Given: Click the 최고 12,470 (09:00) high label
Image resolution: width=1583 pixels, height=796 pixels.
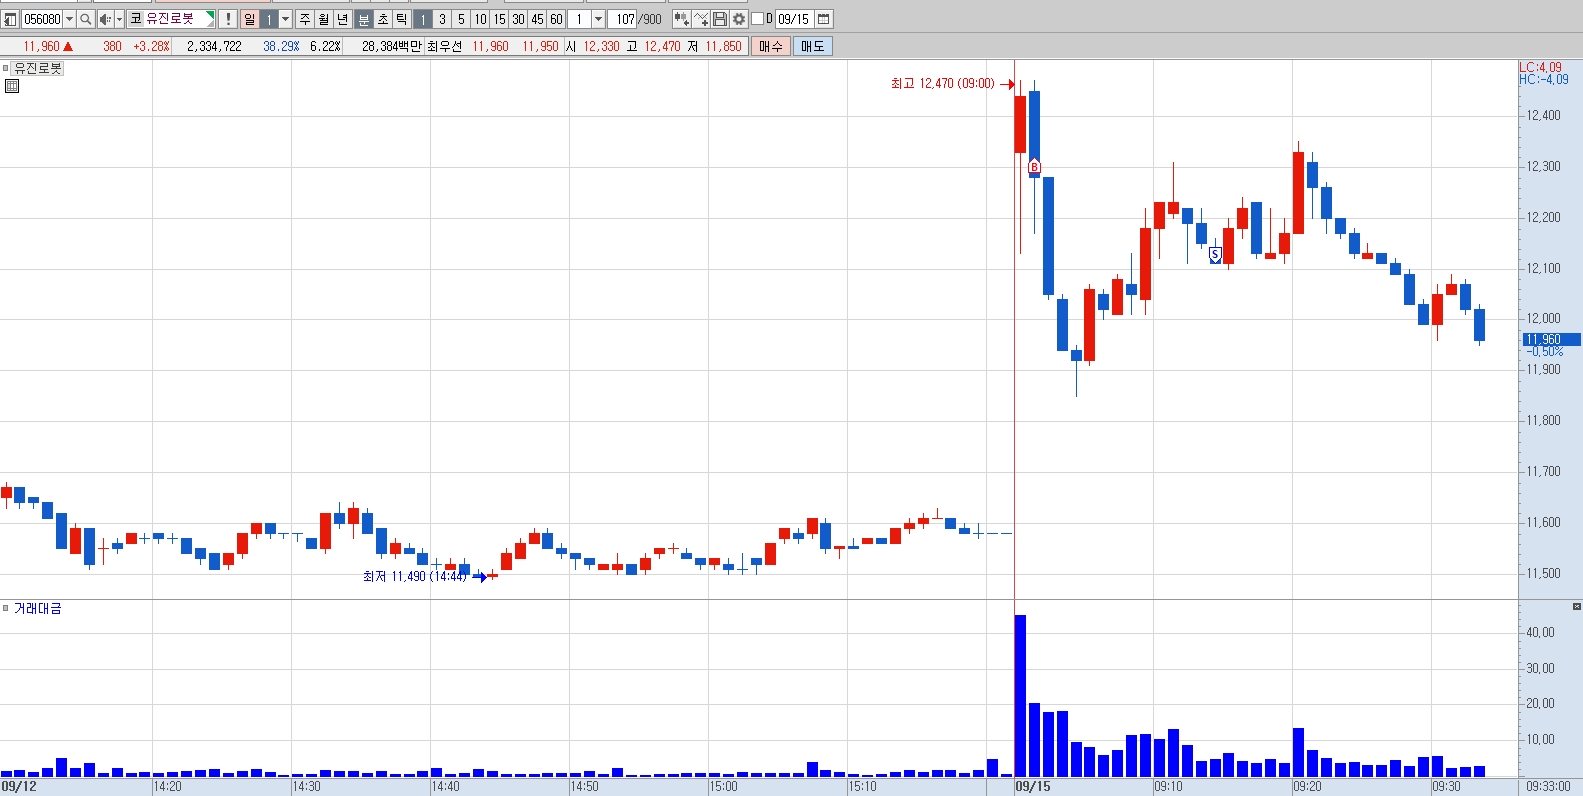Looking at the screenshot, I should (942, 84).
